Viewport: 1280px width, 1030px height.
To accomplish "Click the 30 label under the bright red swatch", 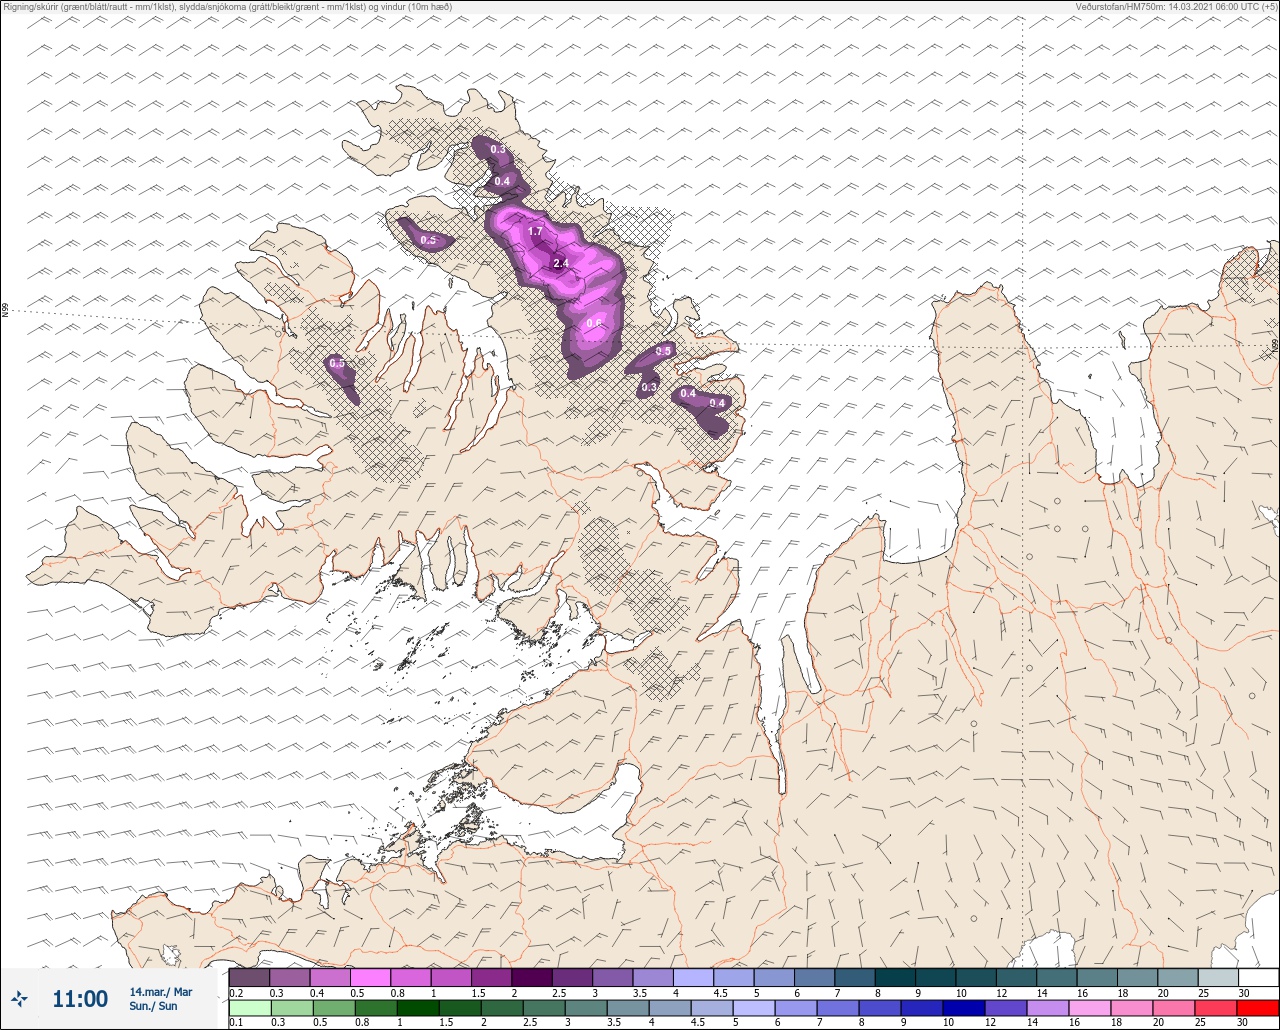I will (x=1242, y=1023).
